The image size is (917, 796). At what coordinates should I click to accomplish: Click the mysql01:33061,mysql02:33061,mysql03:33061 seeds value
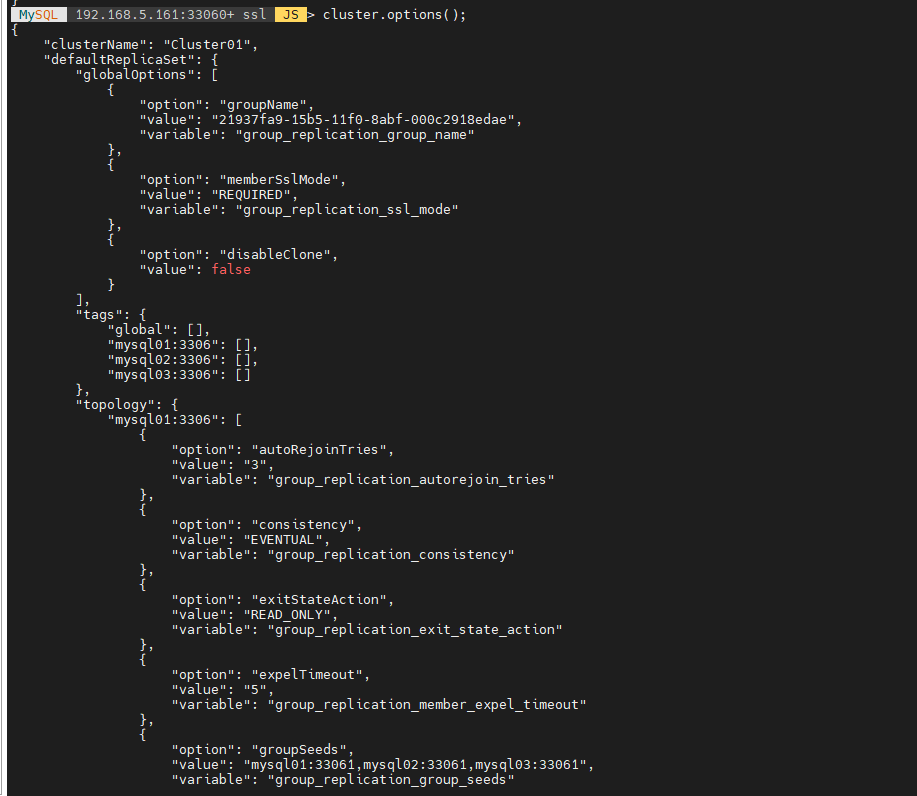pos(415,764)
